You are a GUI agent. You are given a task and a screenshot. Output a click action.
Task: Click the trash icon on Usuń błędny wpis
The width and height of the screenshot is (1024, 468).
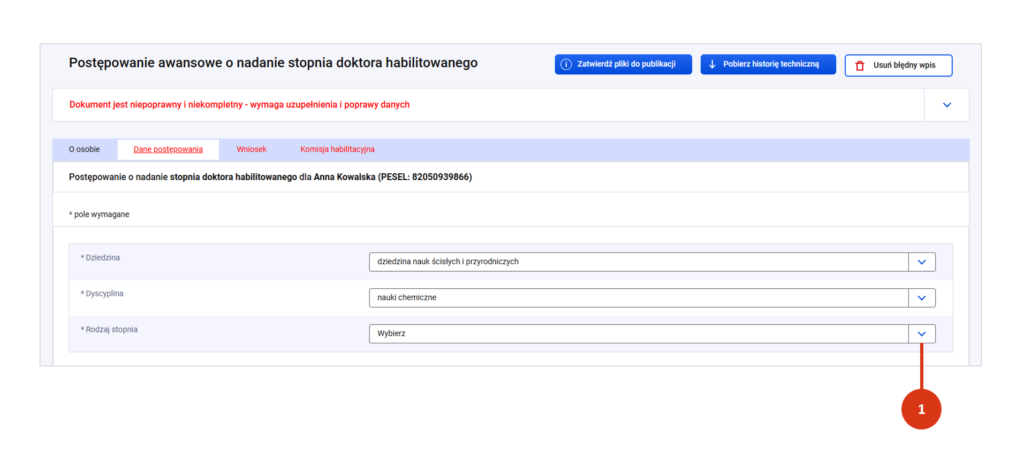(860, 66)
